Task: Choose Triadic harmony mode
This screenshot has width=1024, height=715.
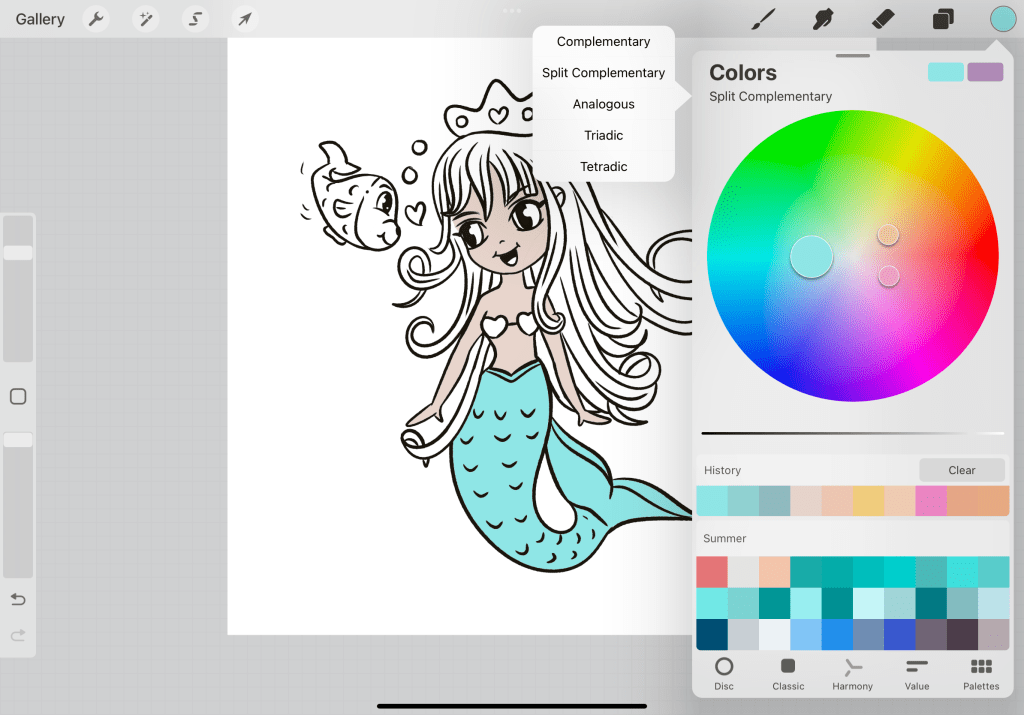Action: coord(603,135)
